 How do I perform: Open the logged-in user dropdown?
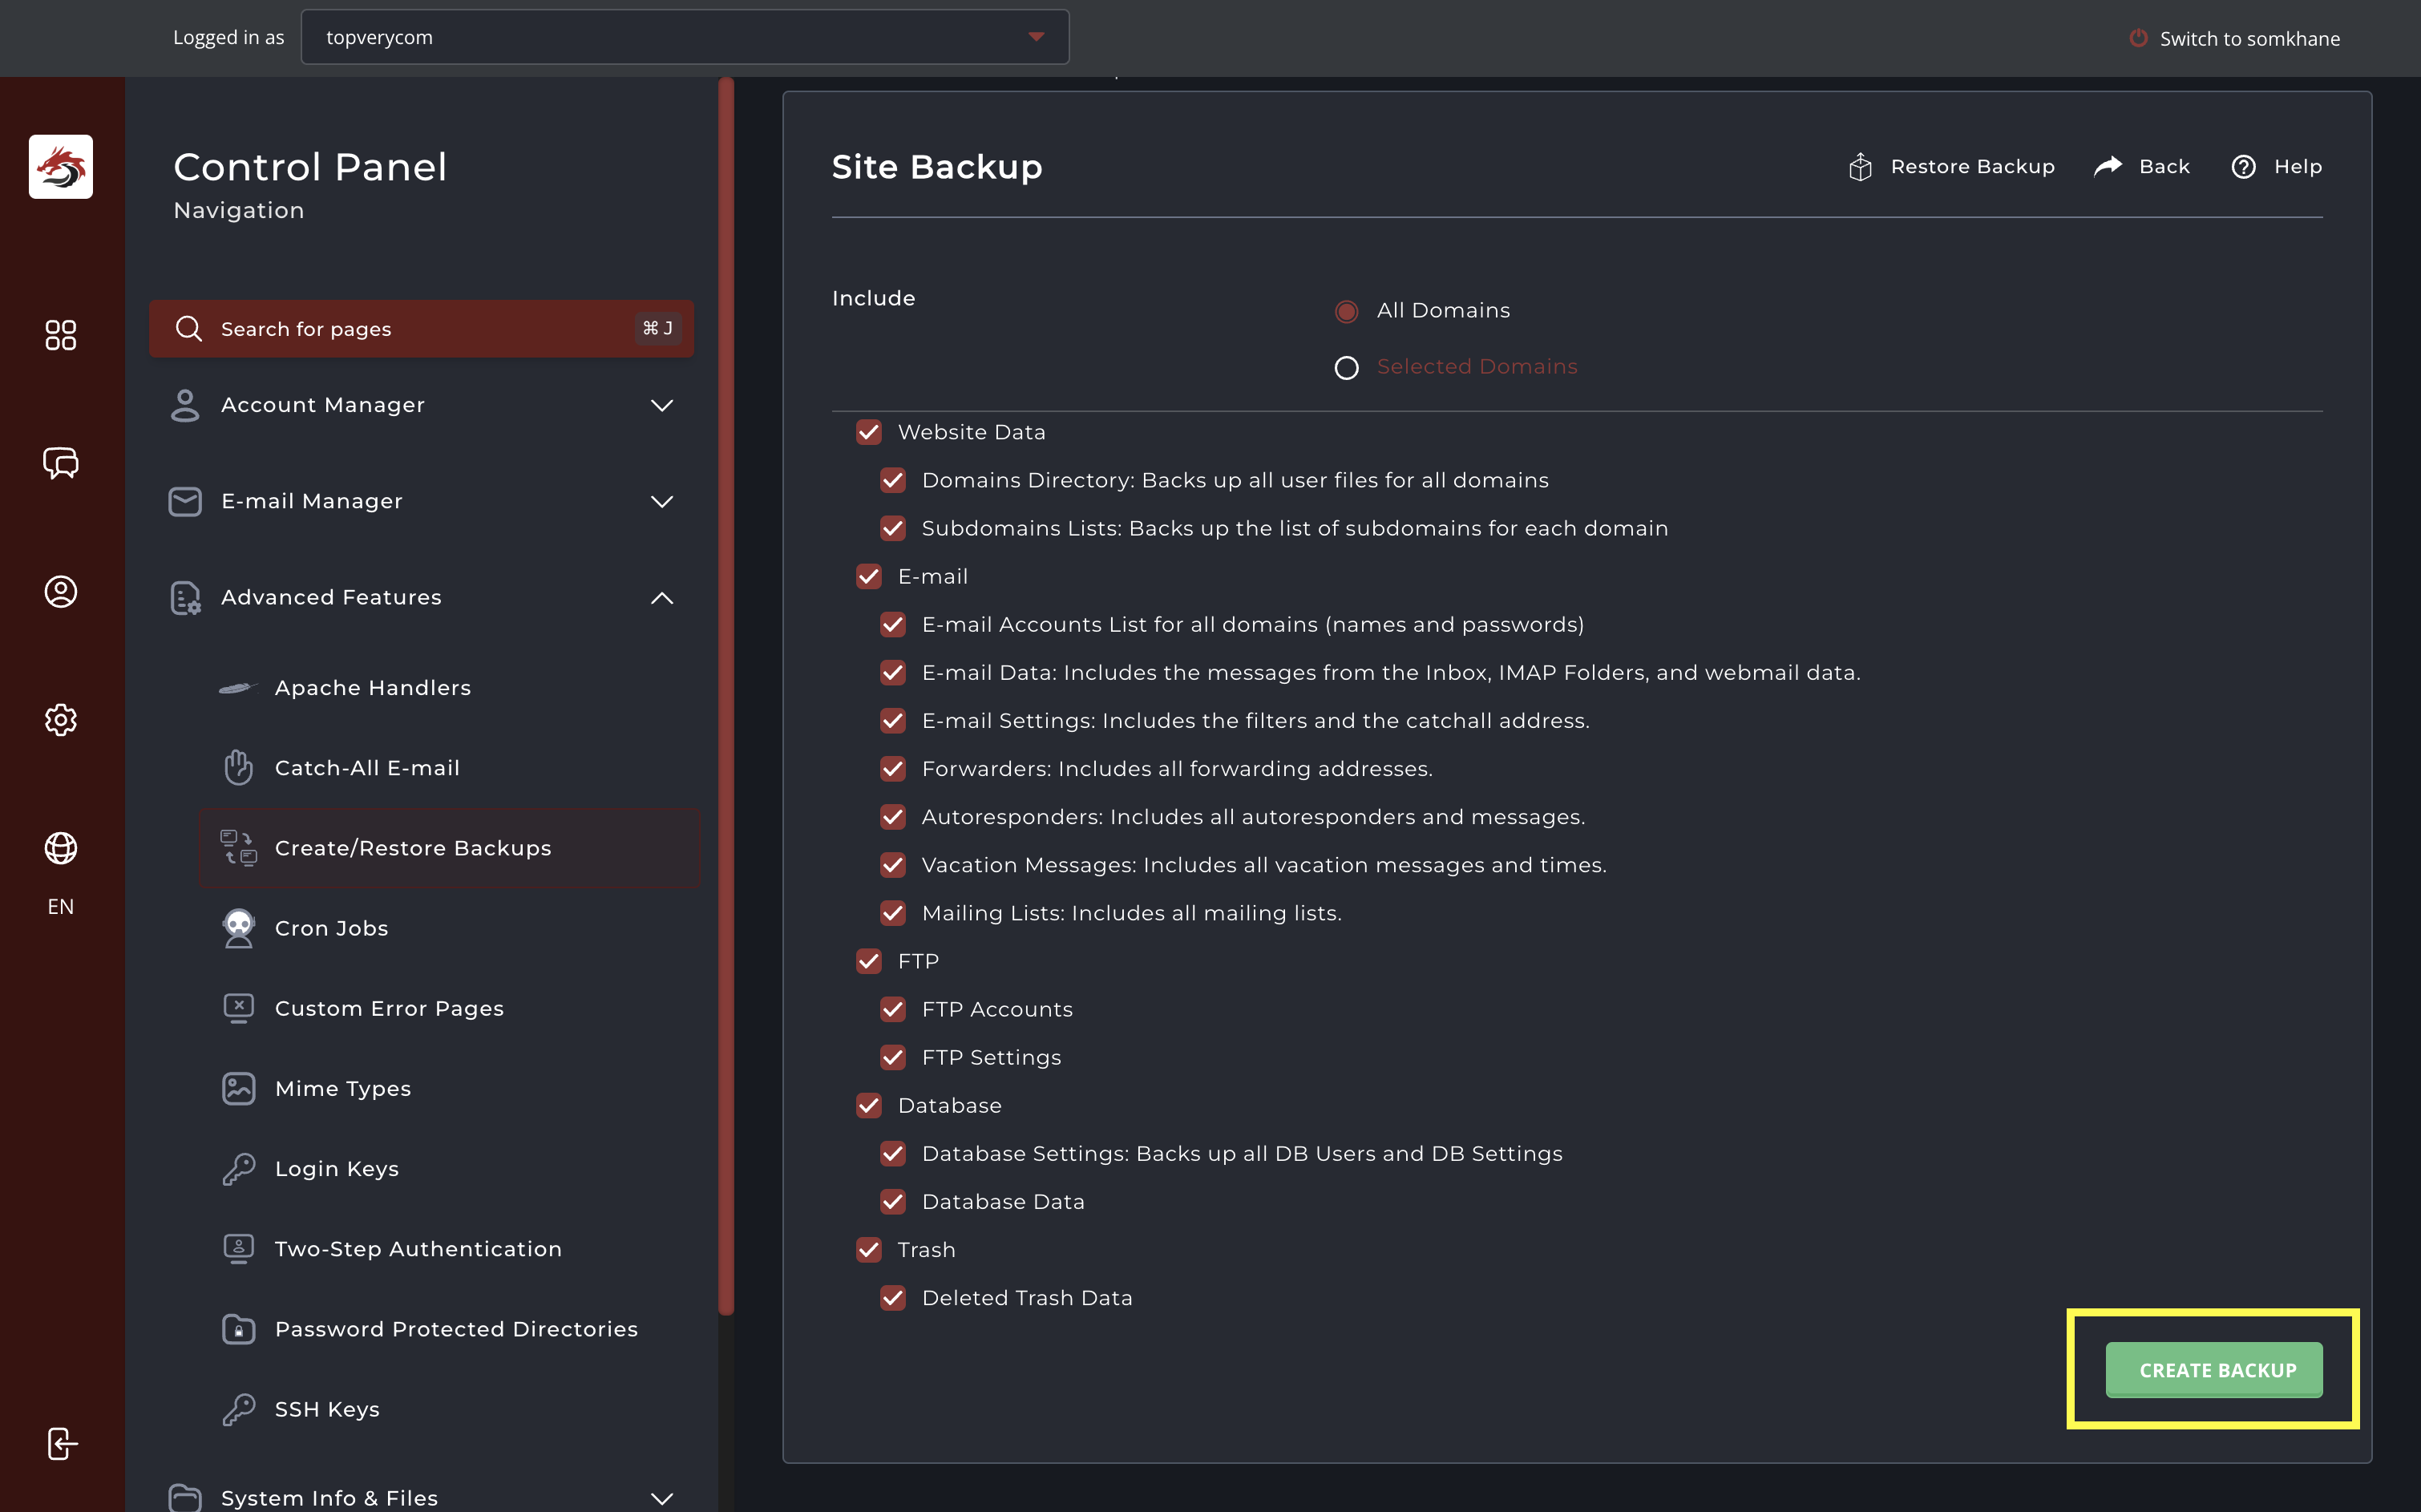point(685,37)
